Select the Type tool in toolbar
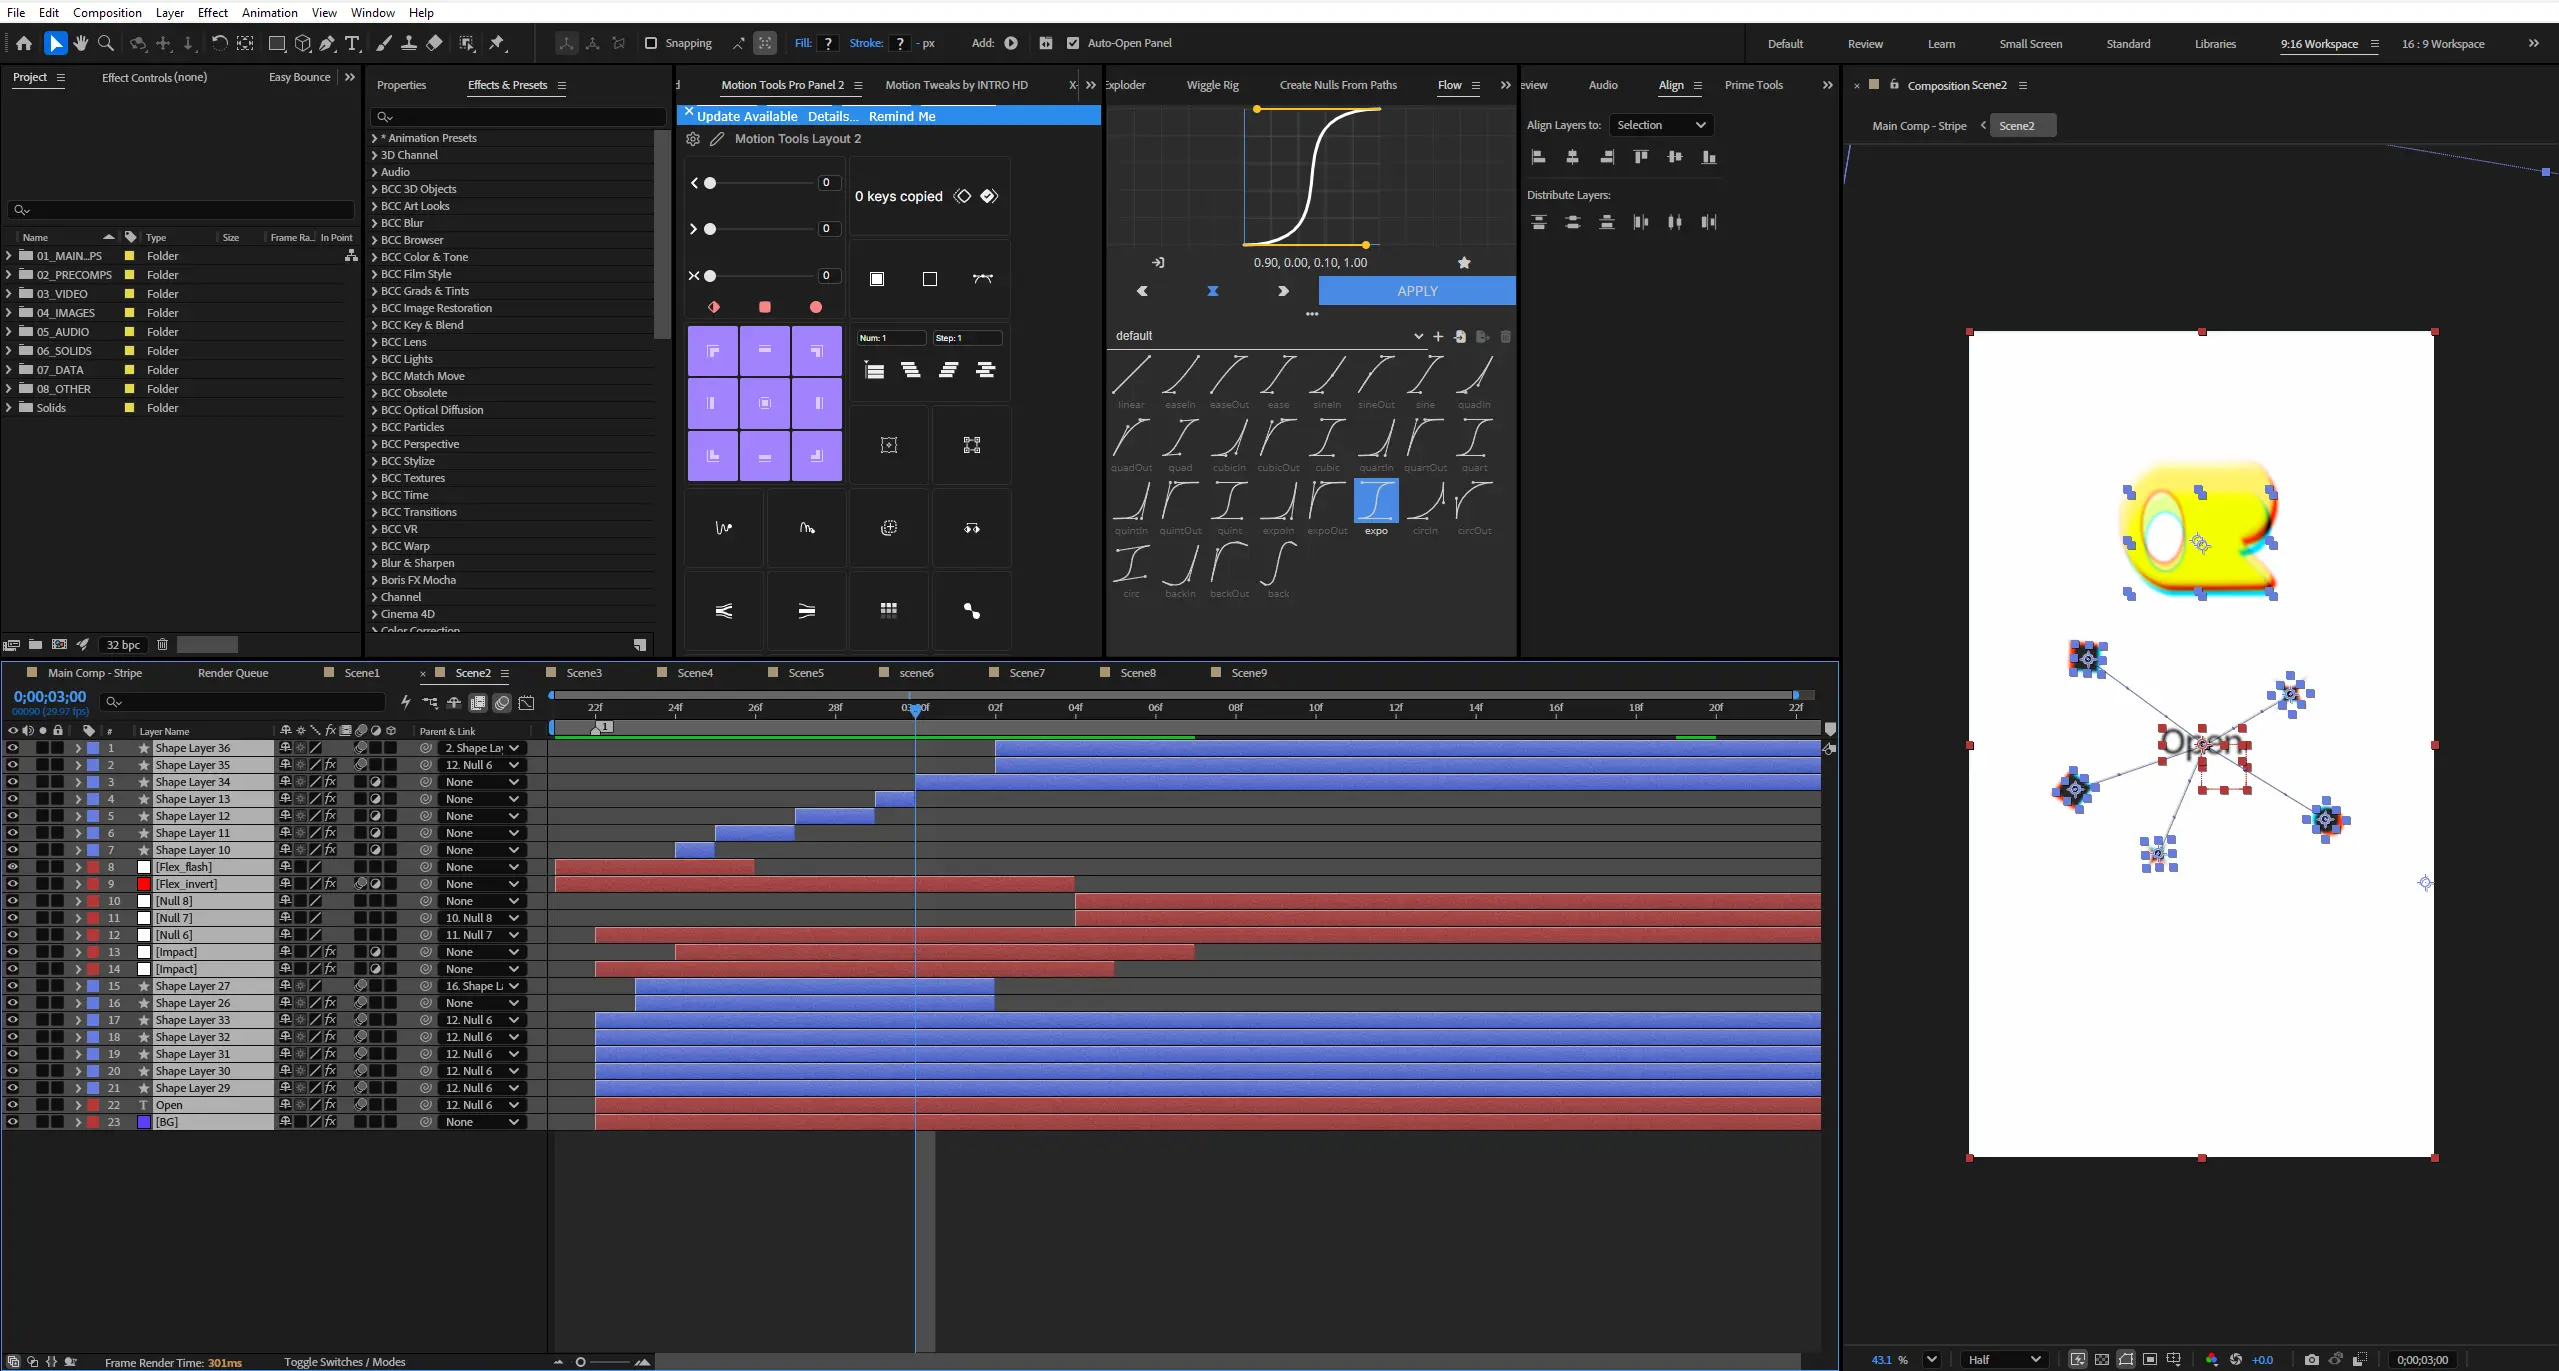 pos(352,43)
